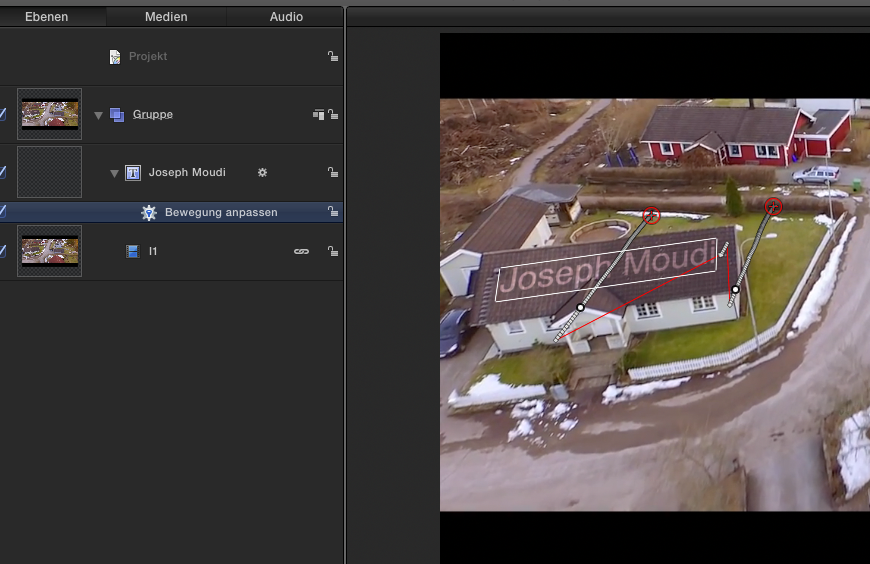Toggle lock on the Projekt row
Viewport: 870px width, 564px height.
tap(332, 56)
